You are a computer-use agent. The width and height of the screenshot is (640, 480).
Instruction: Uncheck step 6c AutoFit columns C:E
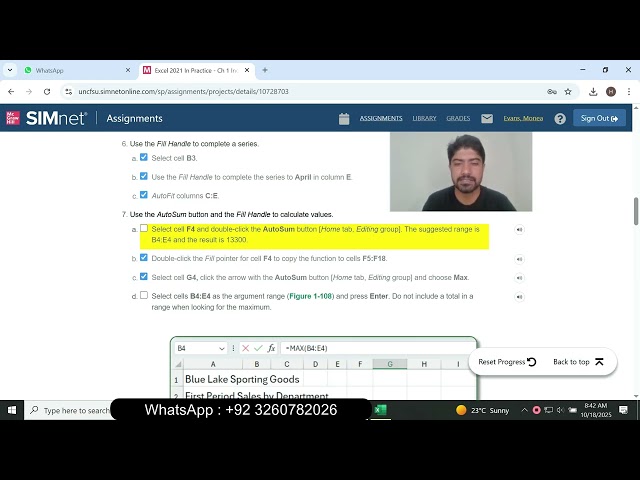pyautogui.click(x=144, y=195)
